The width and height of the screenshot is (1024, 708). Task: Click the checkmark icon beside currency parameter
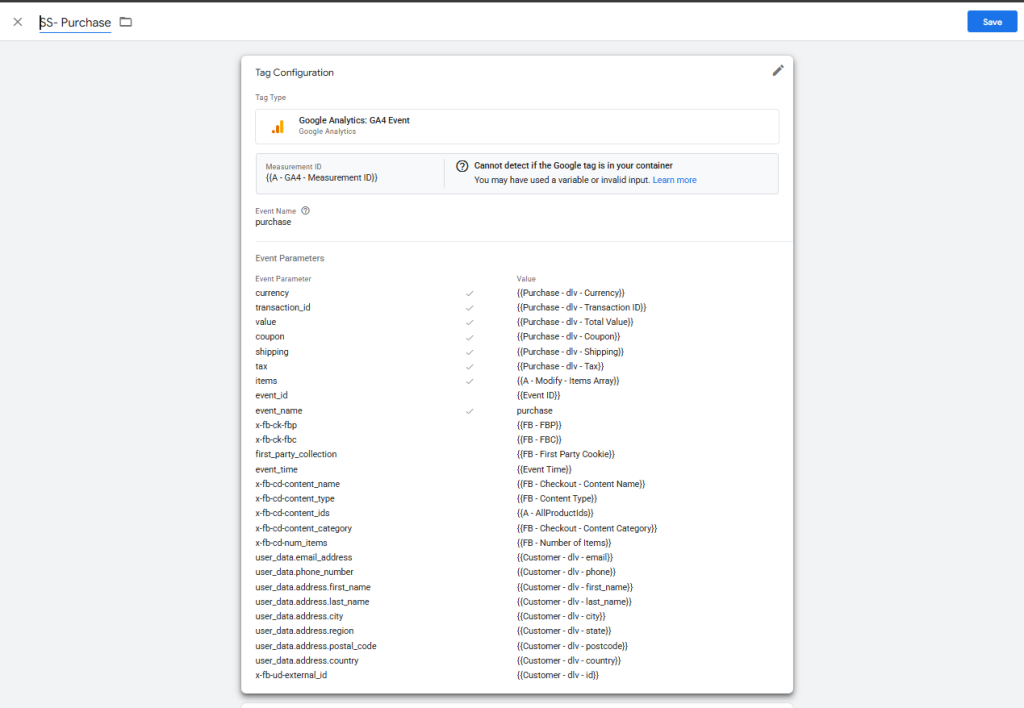click(469, 293)
